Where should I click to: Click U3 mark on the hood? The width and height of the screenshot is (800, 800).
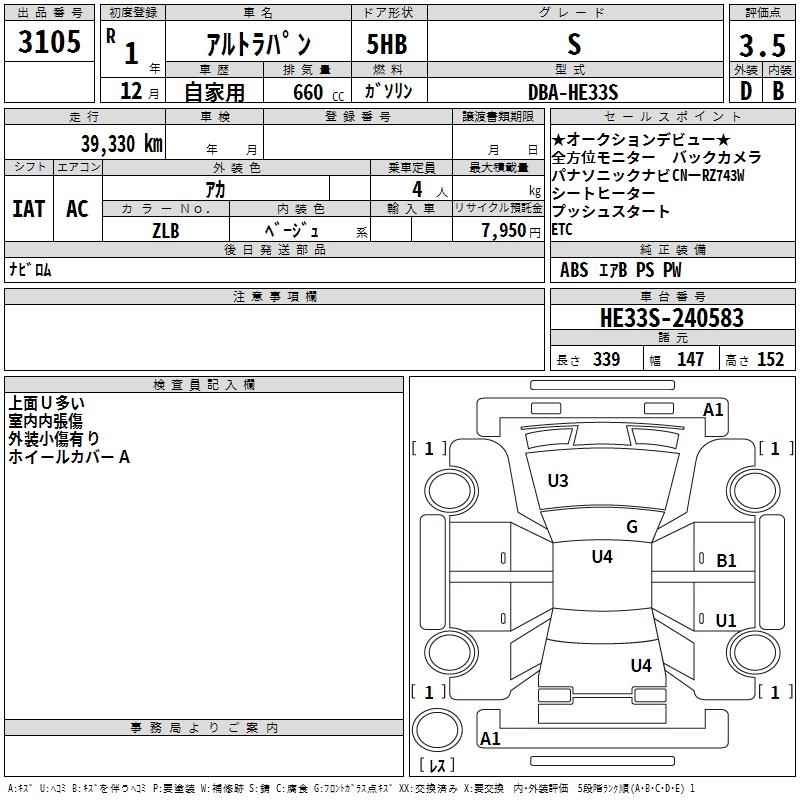558,481
